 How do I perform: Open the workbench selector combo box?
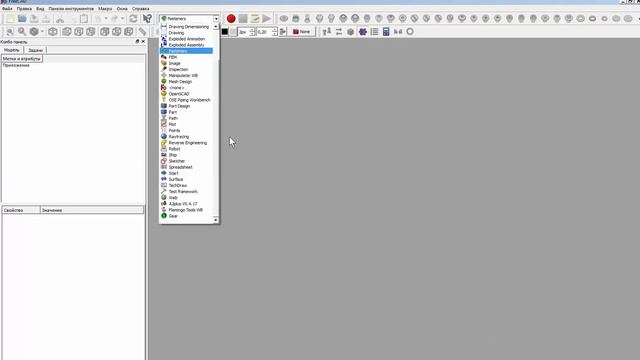pos(189,19)
